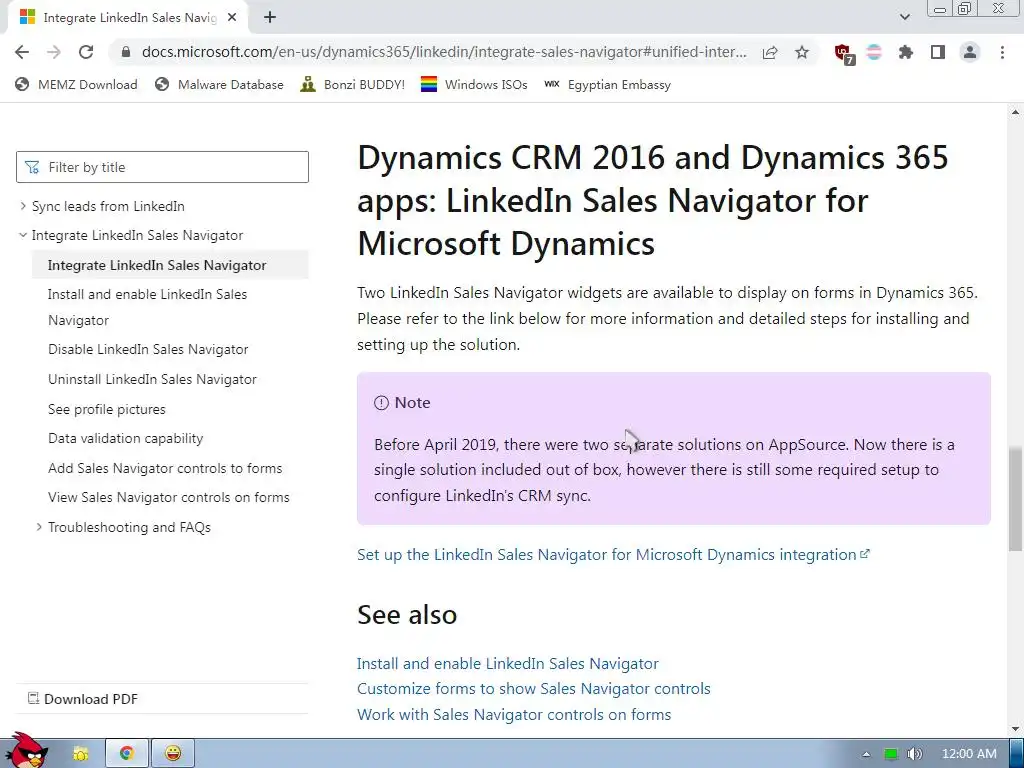Open the volume speaker tray icon
1024x768 pixels.
point(914,754)
